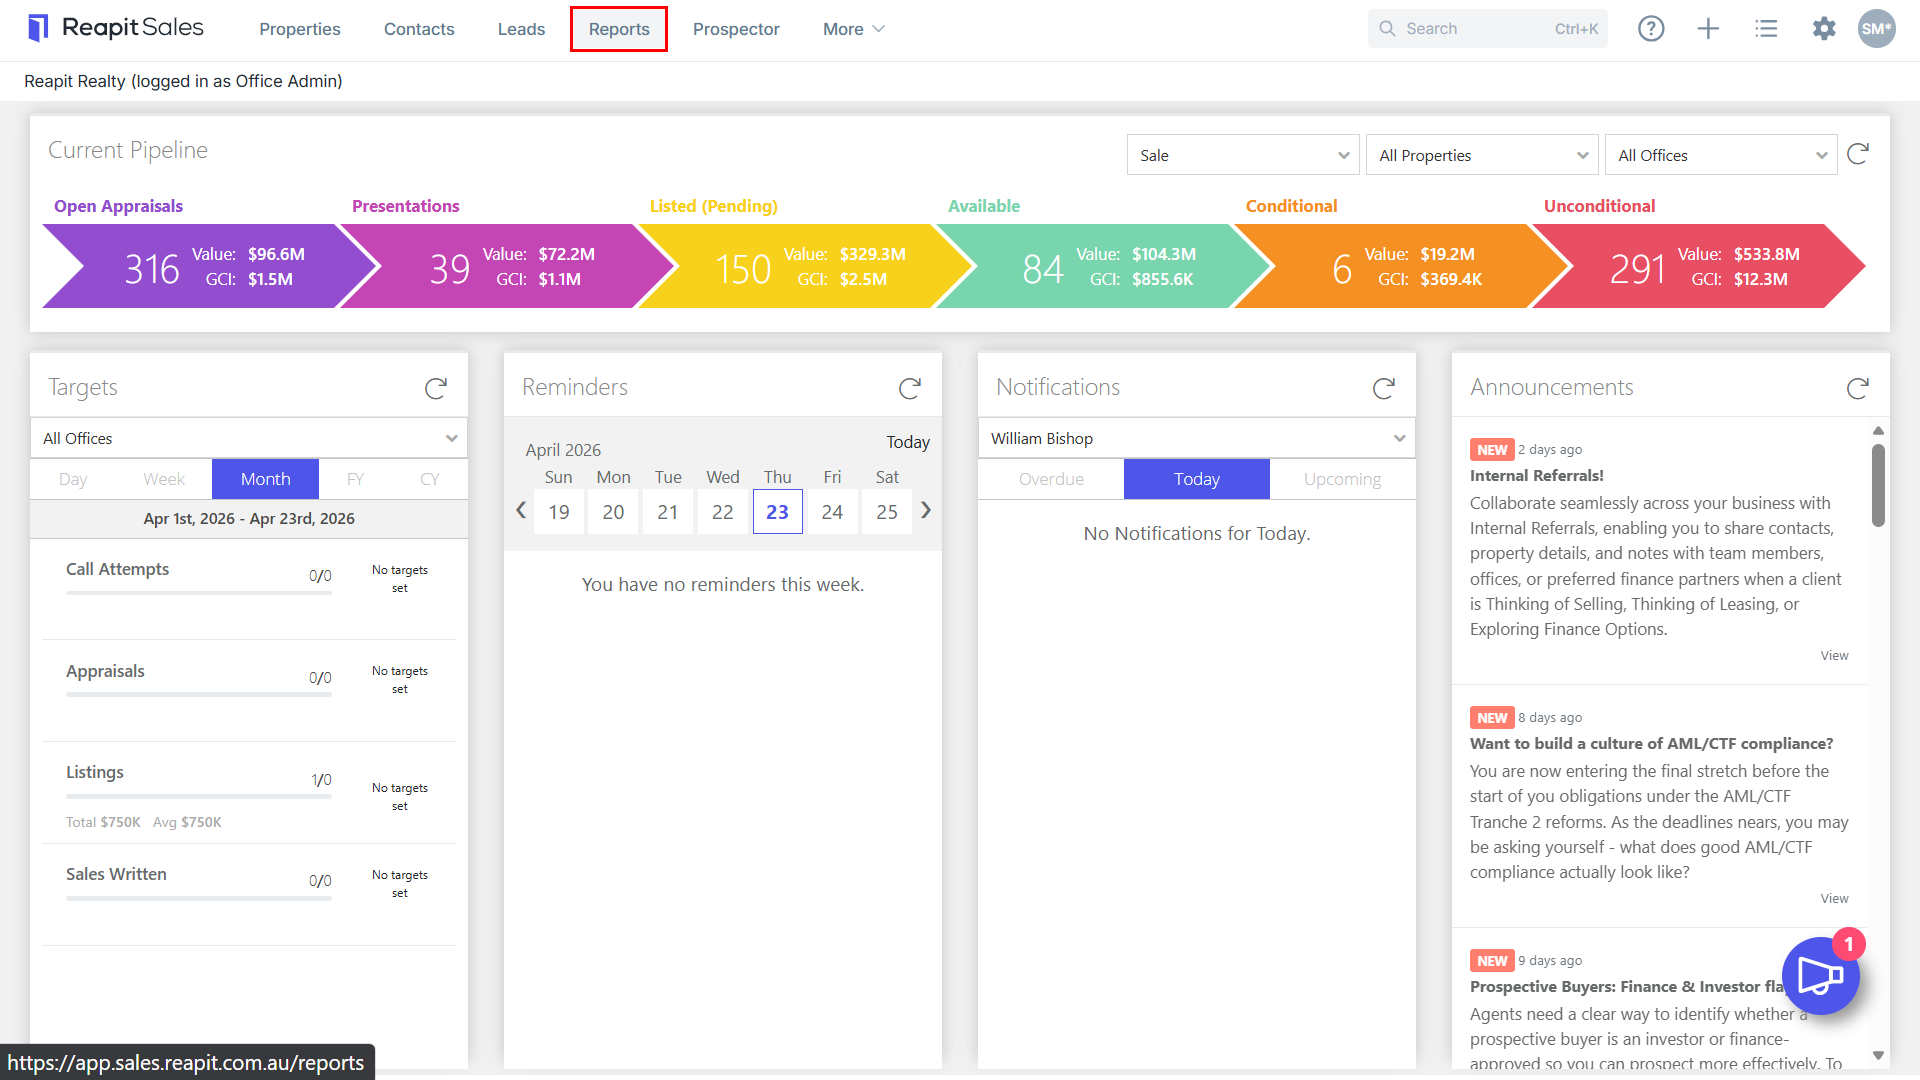
Task: Show Overdue notifications
Action: [1051, 479]
